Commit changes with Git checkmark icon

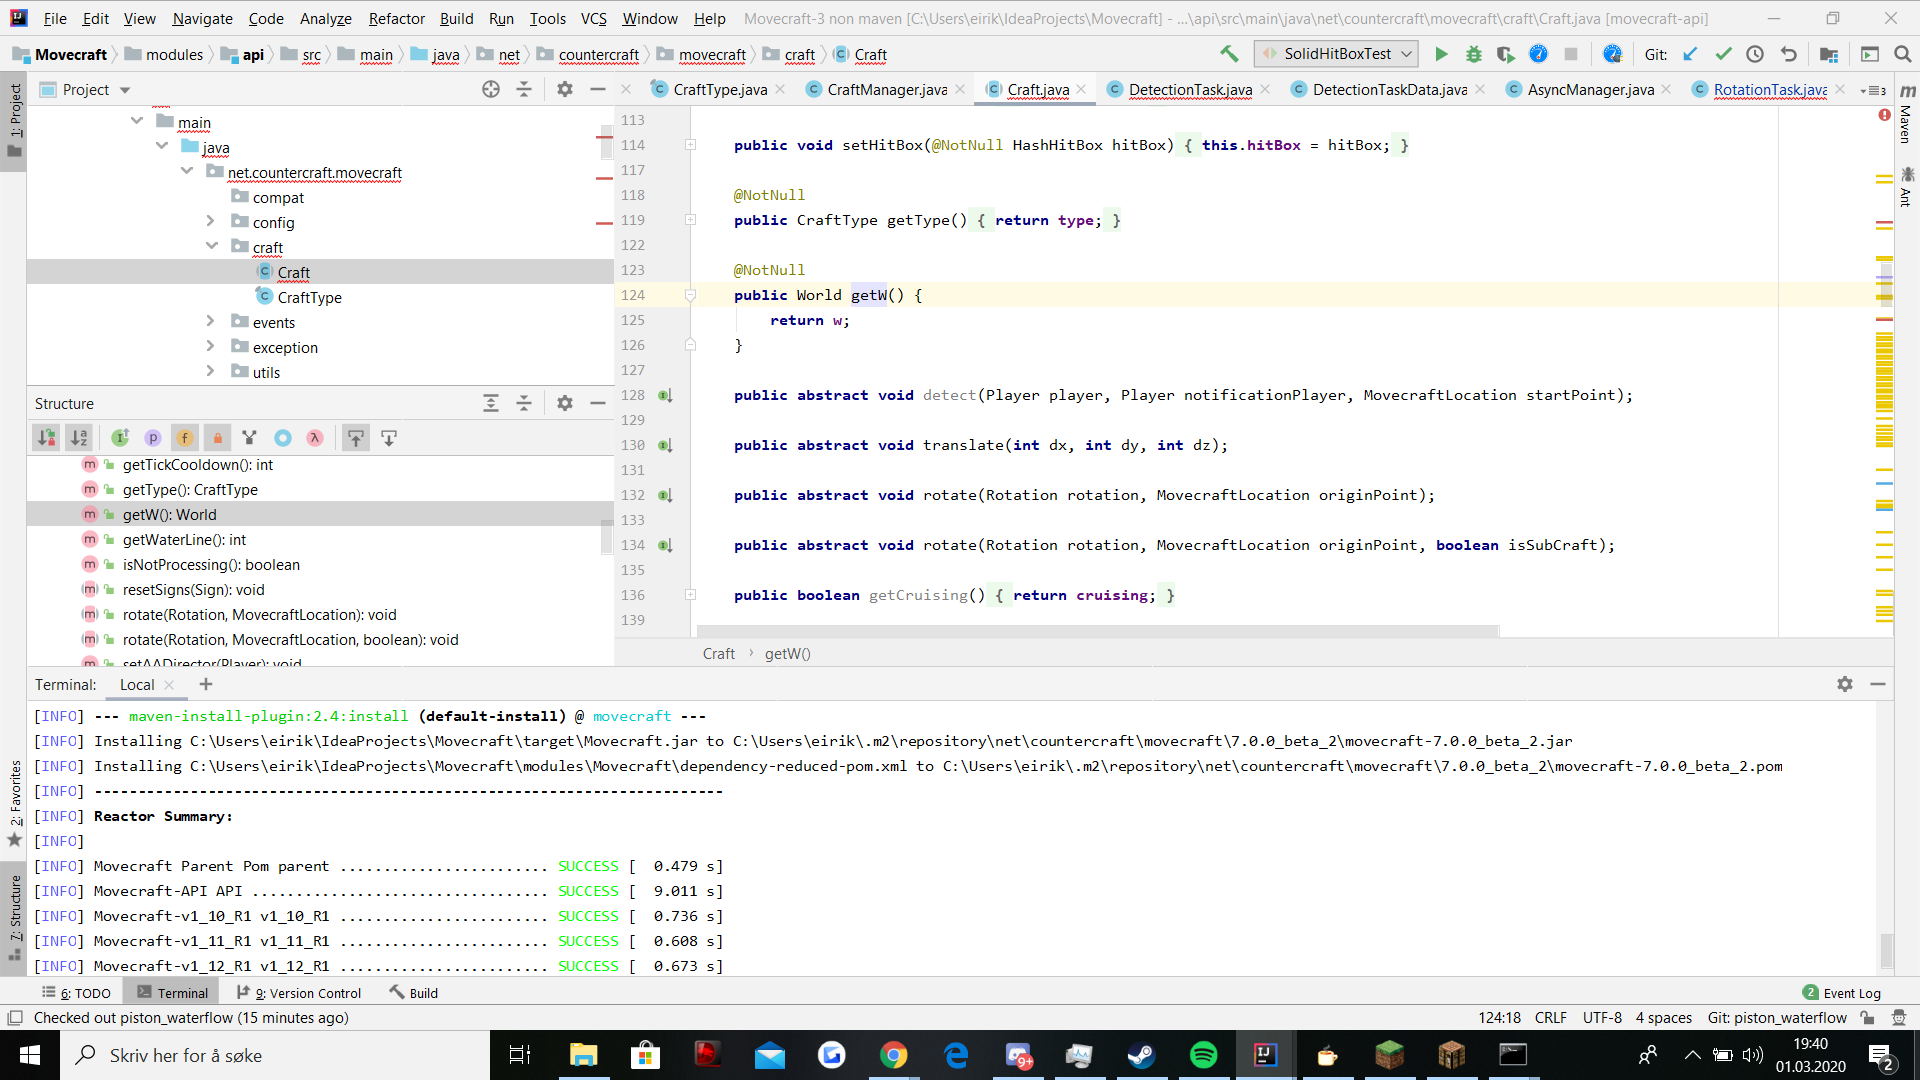1723,54
